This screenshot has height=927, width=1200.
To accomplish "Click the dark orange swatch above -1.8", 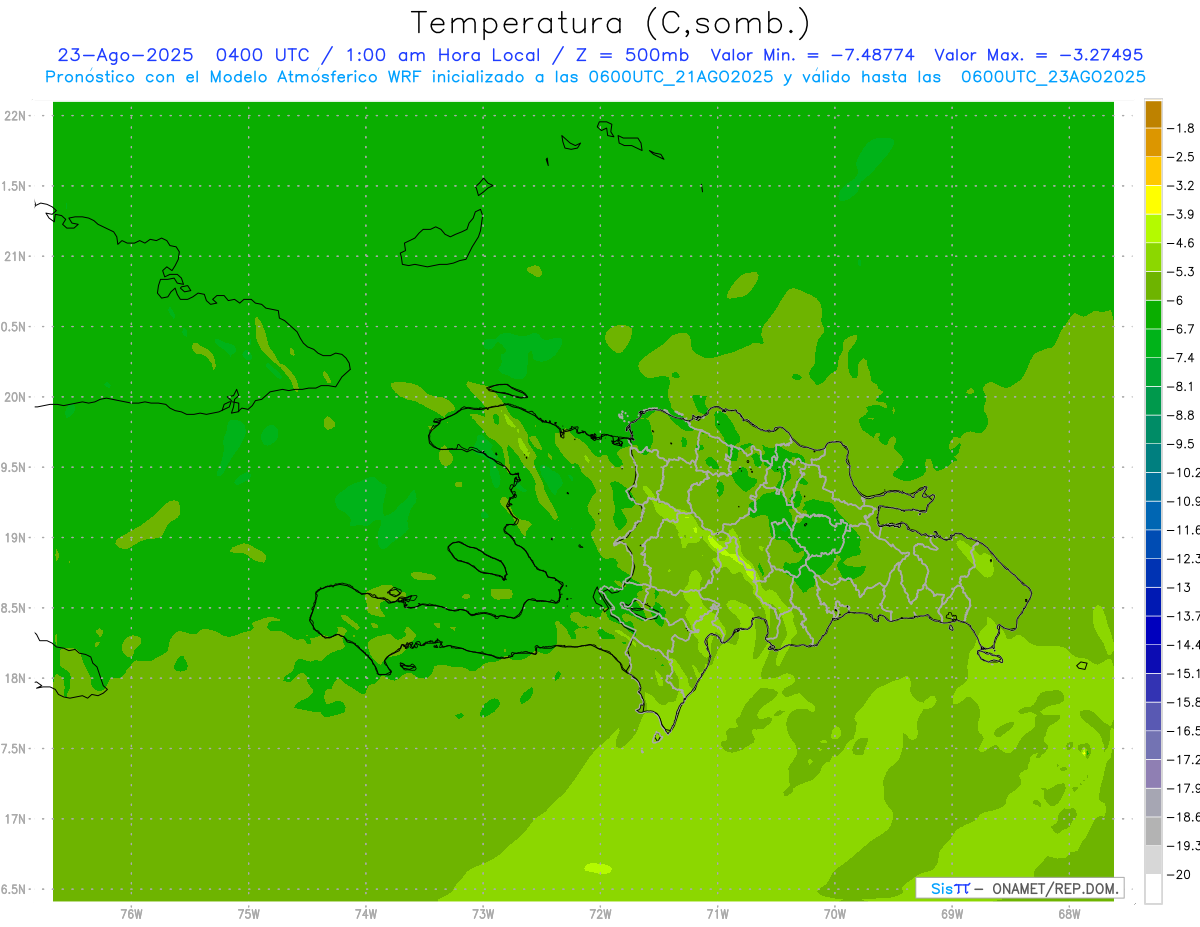I will point(1153,114).
